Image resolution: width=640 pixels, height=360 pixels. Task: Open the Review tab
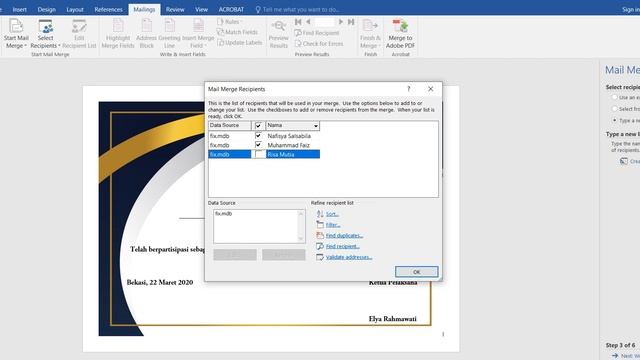tap(175, 9)
